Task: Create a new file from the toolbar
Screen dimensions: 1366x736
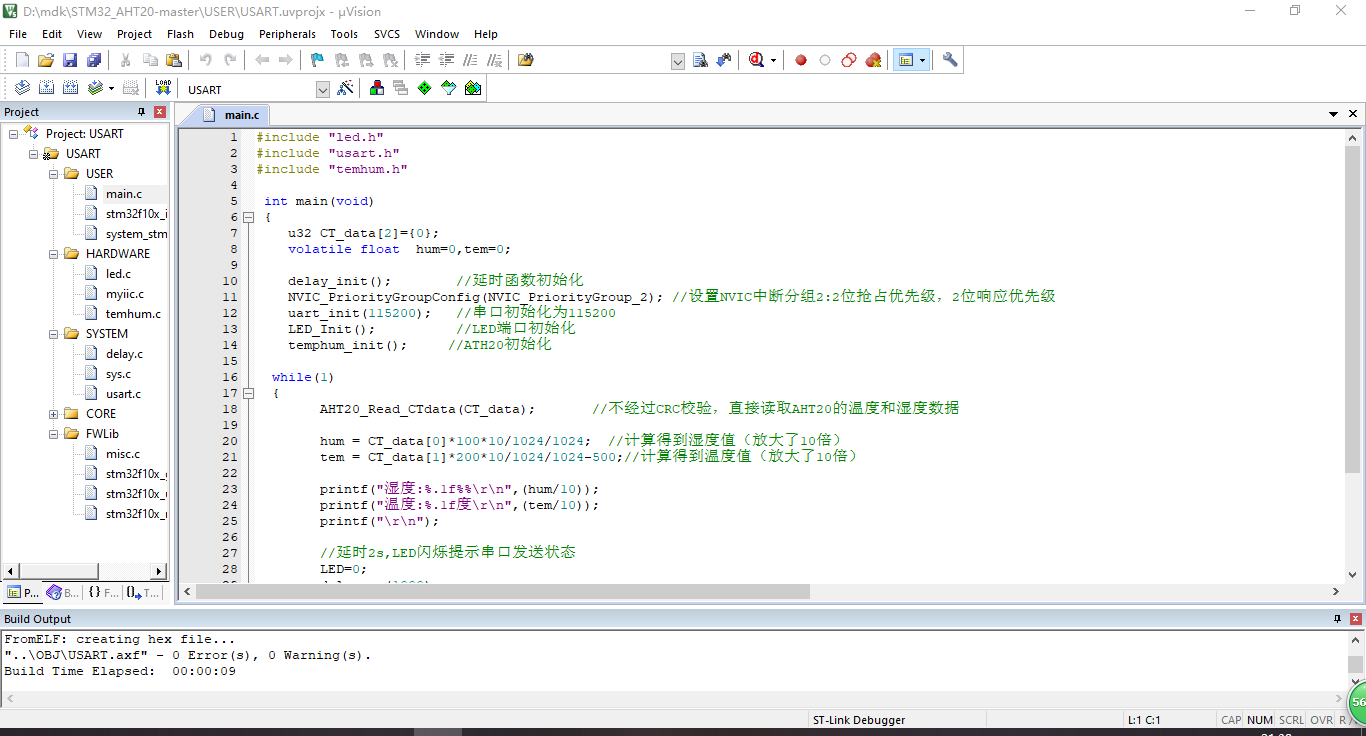Action: tap(22, 60)
